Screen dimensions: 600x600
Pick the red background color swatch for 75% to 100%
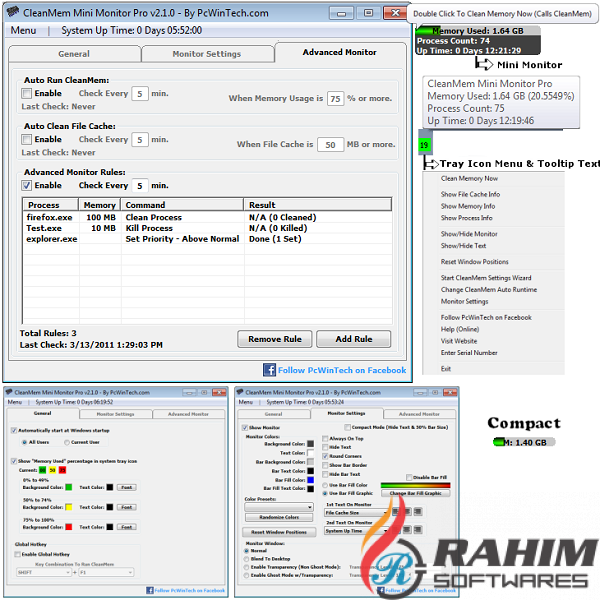(x=69, y=527)
